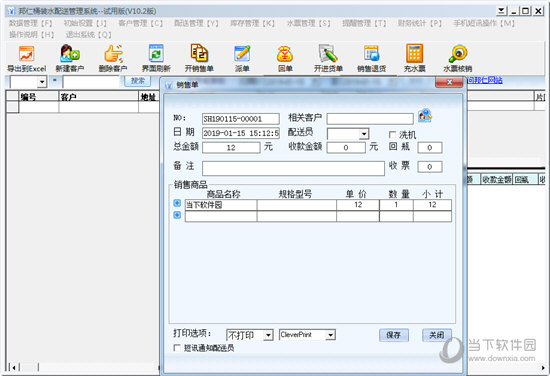Click the 关闭 button in sales dialog

pos(437,335)
